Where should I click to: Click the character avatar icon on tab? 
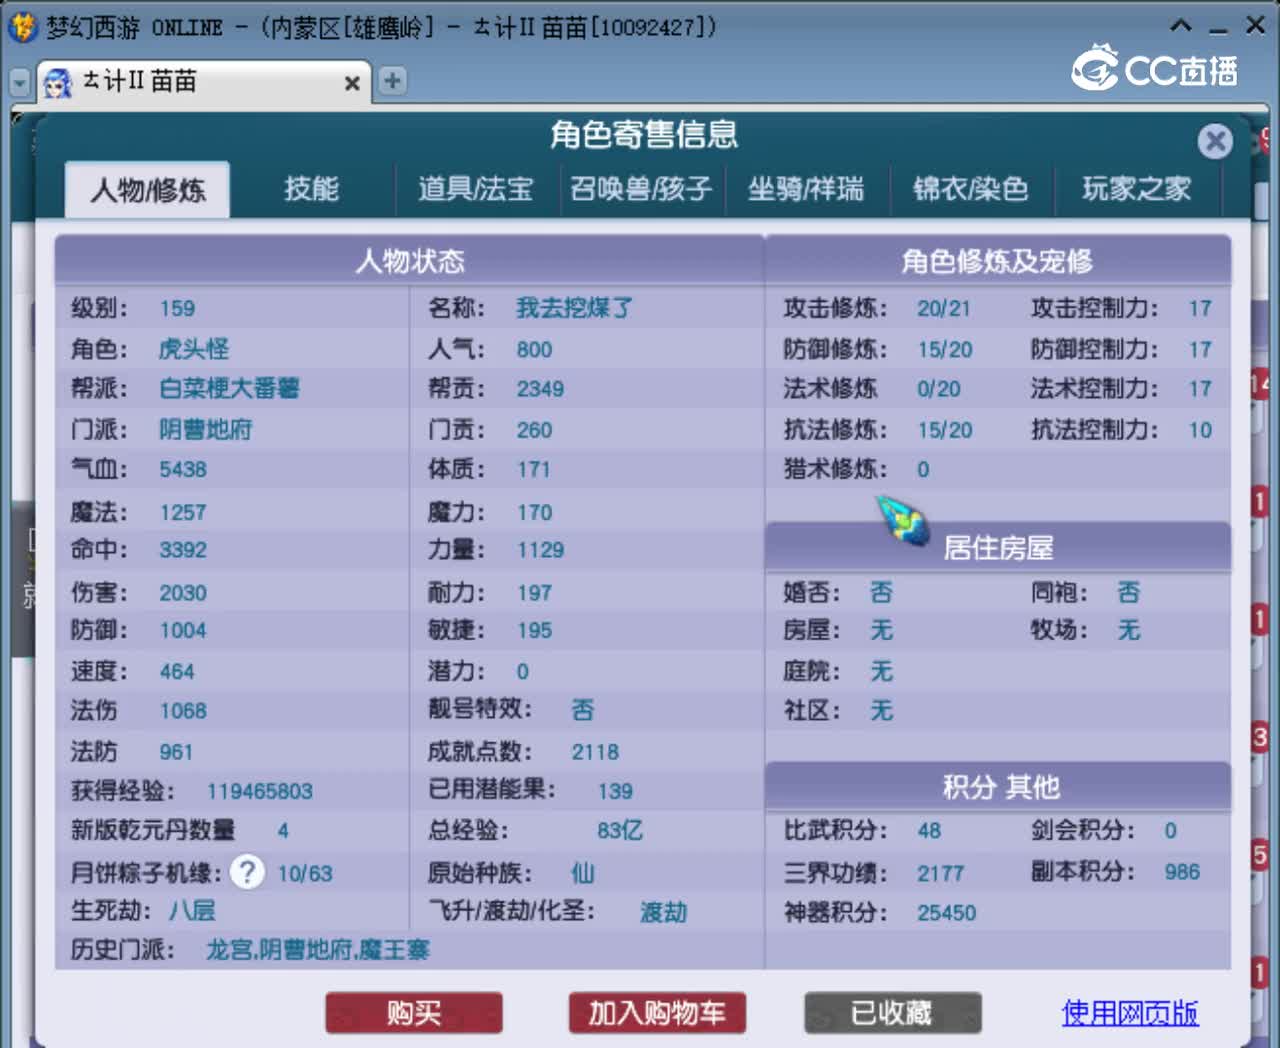[x=58, y=83]
